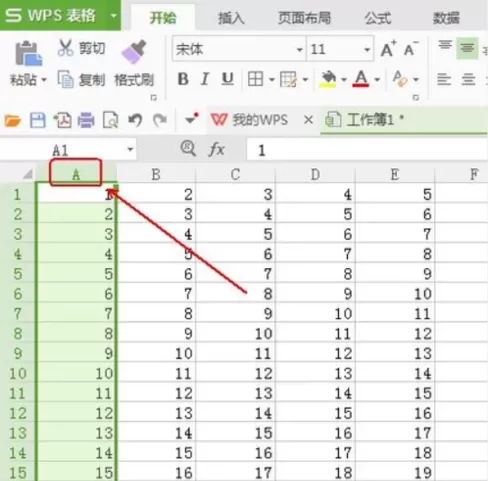This screenshot has height=481, width=488.
Task: Open the font size dropdown 11
Action: click(367, 50)
